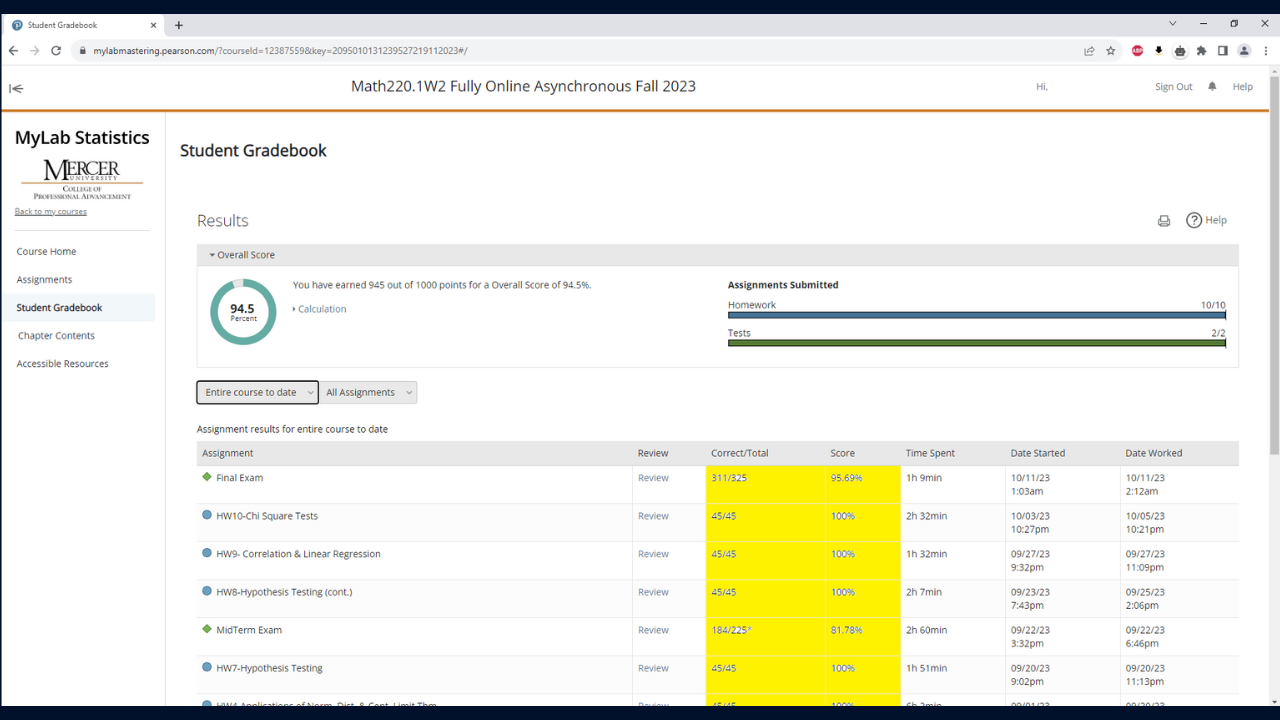Click the Homework progress bar

976,315
